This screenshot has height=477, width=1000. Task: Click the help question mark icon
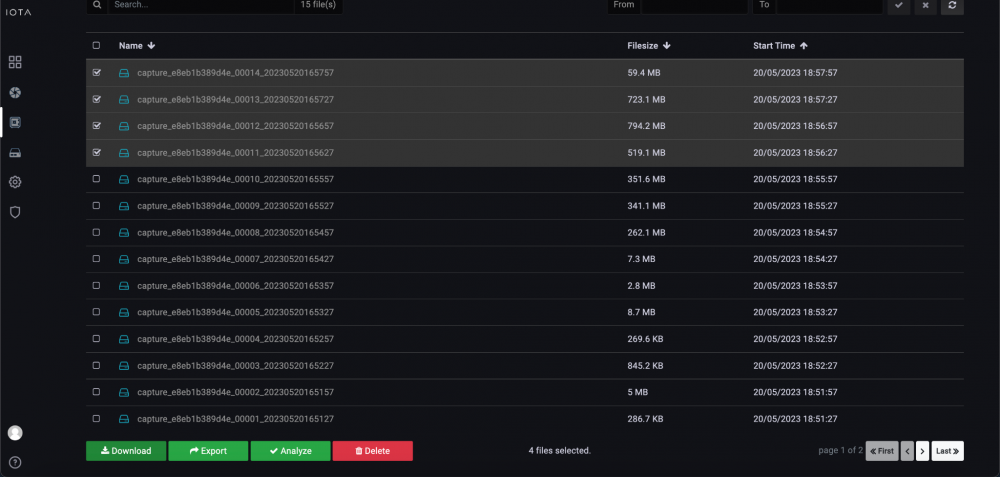tap(15, 462)
